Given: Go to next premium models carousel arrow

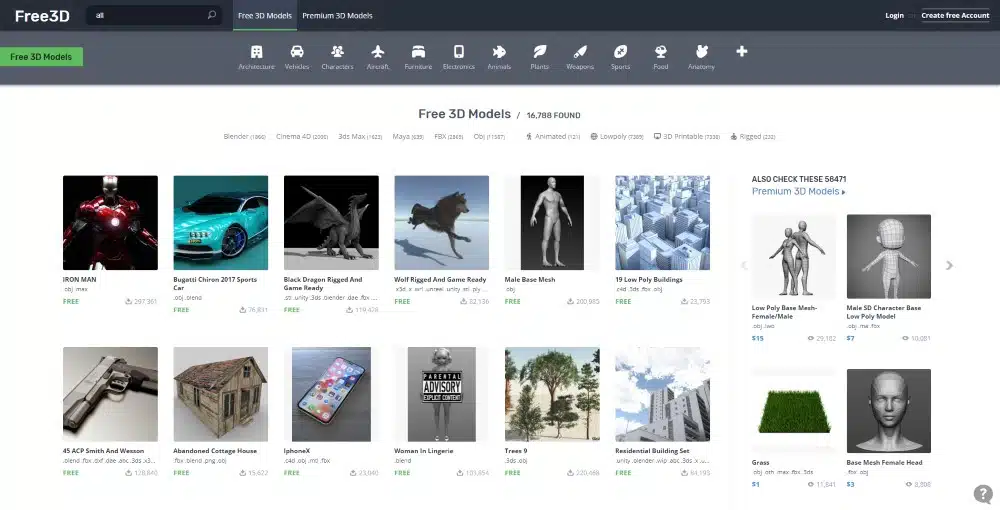Looking at the screenshot, I should pyautogui.click(x=949, y=265).
